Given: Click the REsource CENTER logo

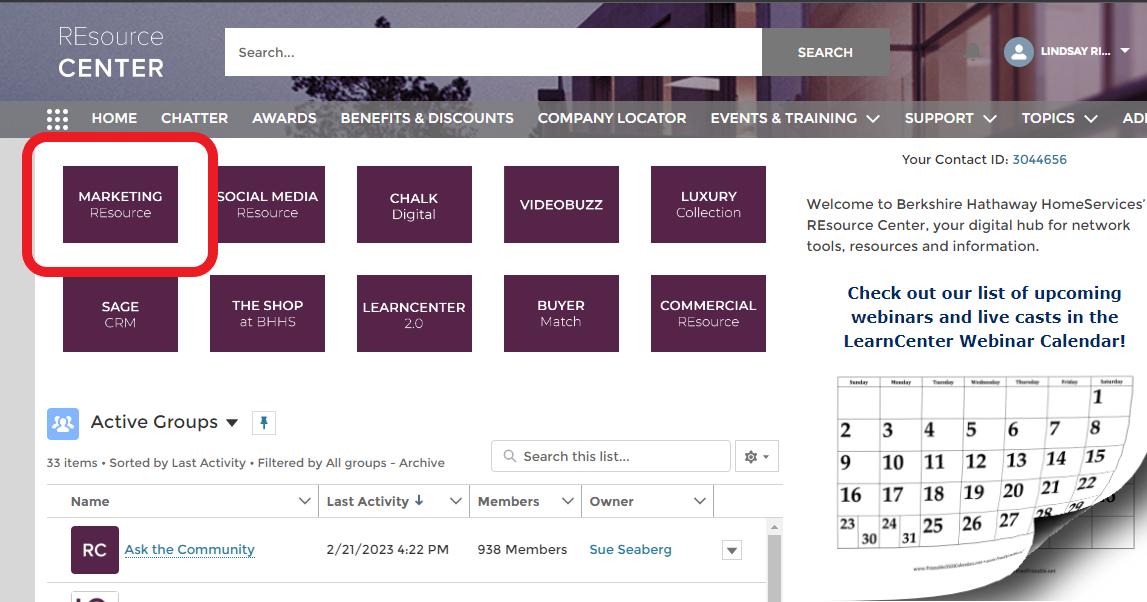Looking at the screenshot, I should pyautogui.click(x=111, y=52).
